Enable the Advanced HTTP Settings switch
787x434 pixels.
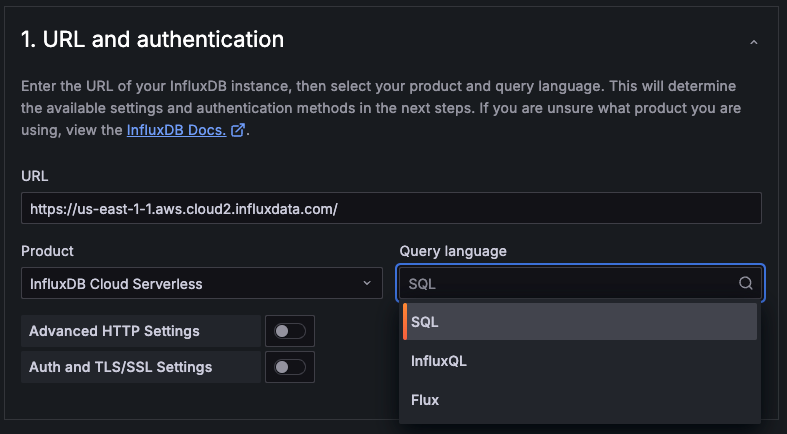(290, 331)
